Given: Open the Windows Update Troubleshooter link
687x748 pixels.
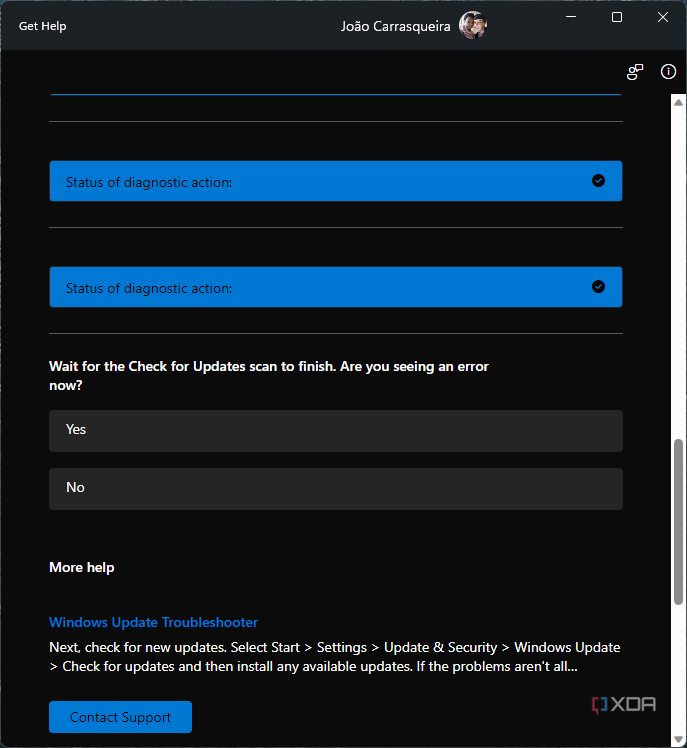Looking at the screenshot, I should click(x=154, y=623).
